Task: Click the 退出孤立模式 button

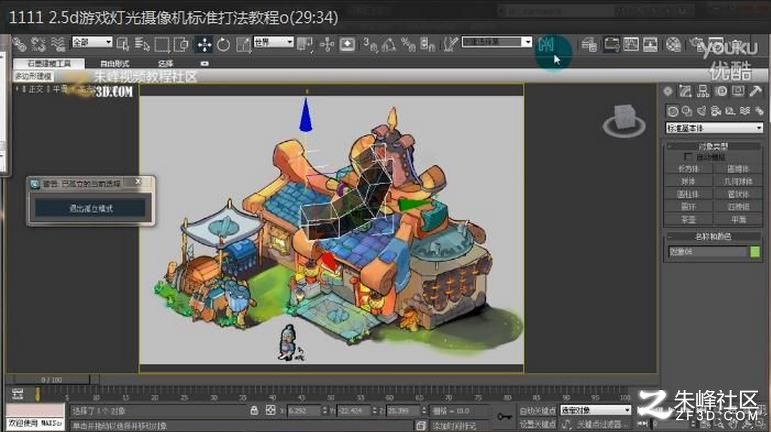Action: point(90,208)
